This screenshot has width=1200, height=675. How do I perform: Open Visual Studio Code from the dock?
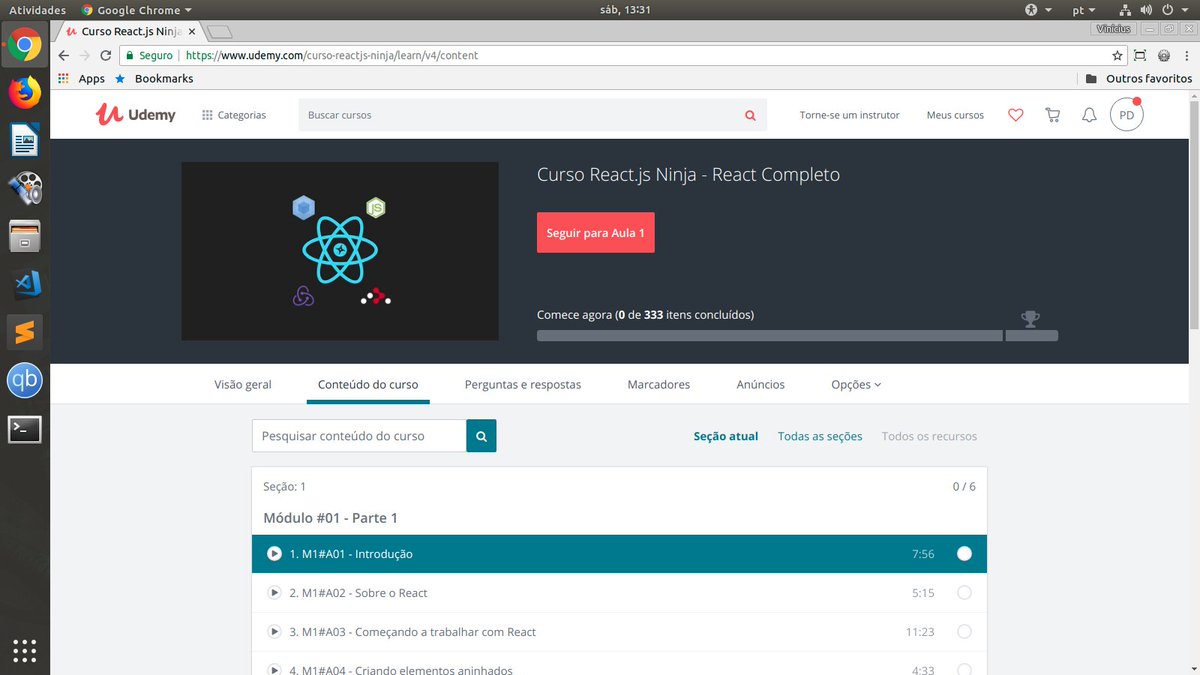[x=24, y=284]
